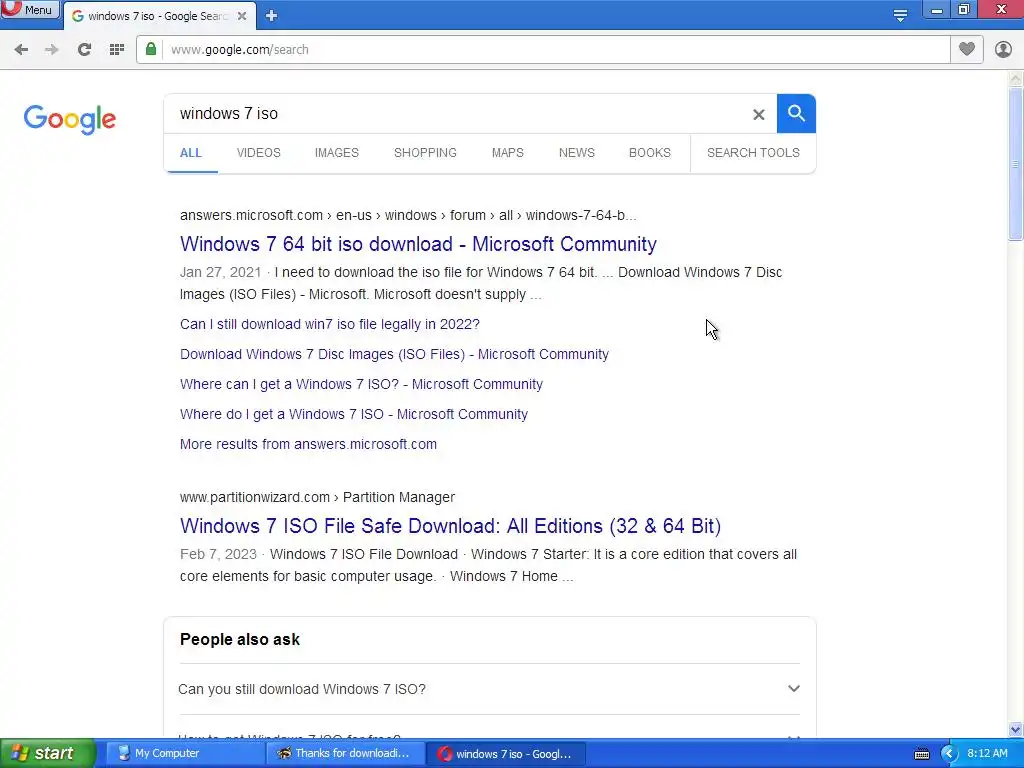Open Download Windows 7 Disc Images link
1024x768 pixels.
point(394,355)
